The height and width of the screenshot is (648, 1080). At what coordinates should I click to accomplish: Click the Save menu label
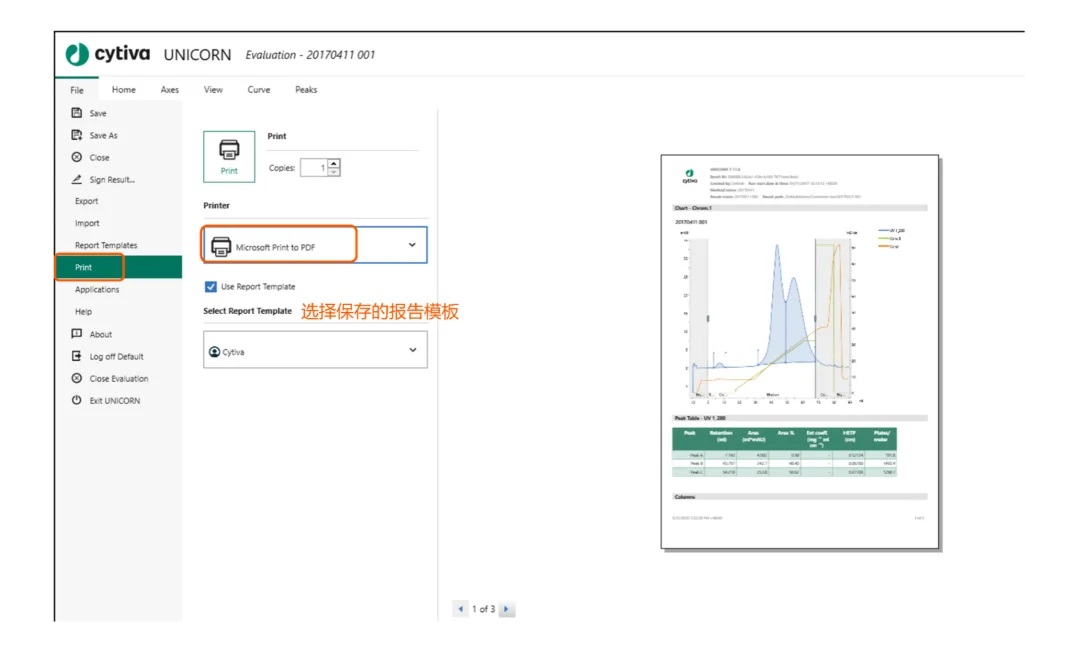pos(98,114)
